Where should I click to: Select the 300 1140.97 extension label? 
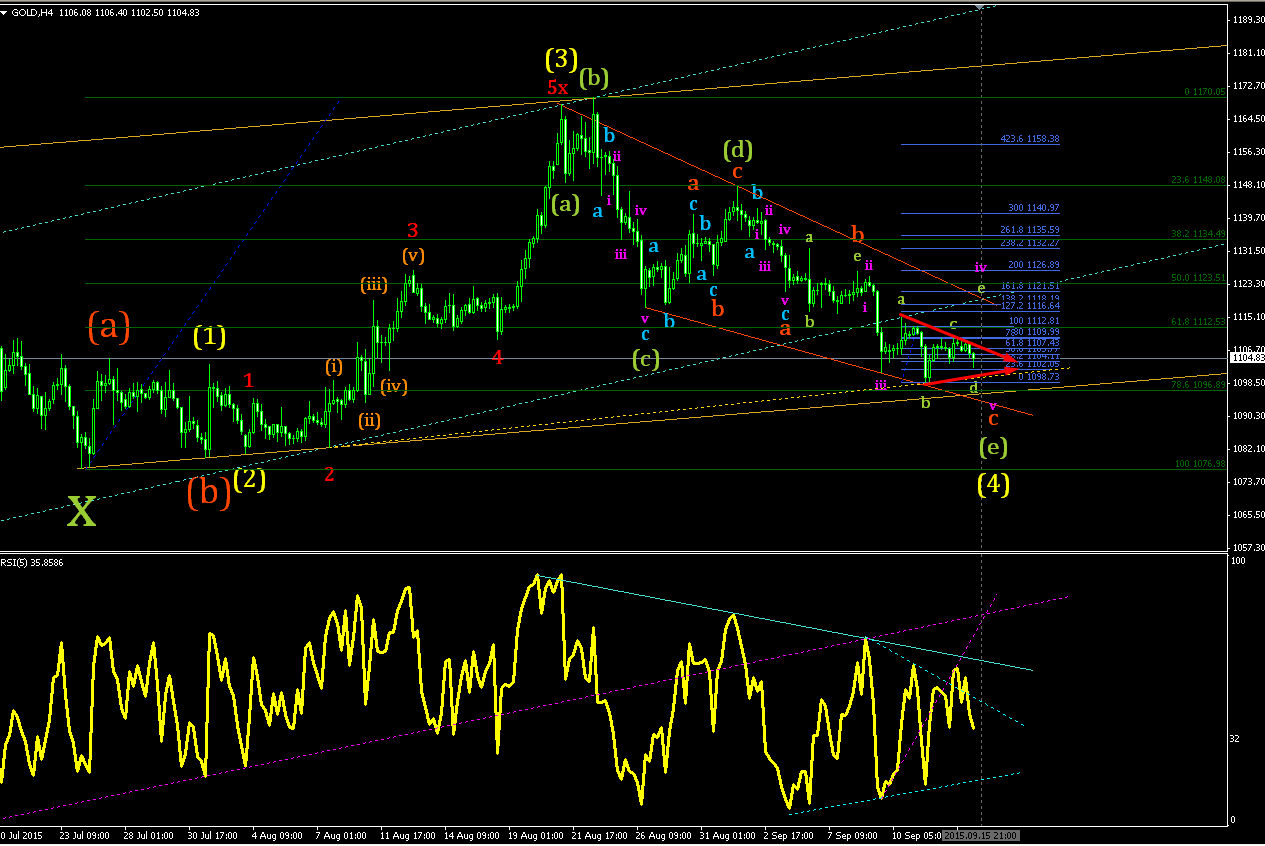pyautogui.click(x=1033, y=208)
